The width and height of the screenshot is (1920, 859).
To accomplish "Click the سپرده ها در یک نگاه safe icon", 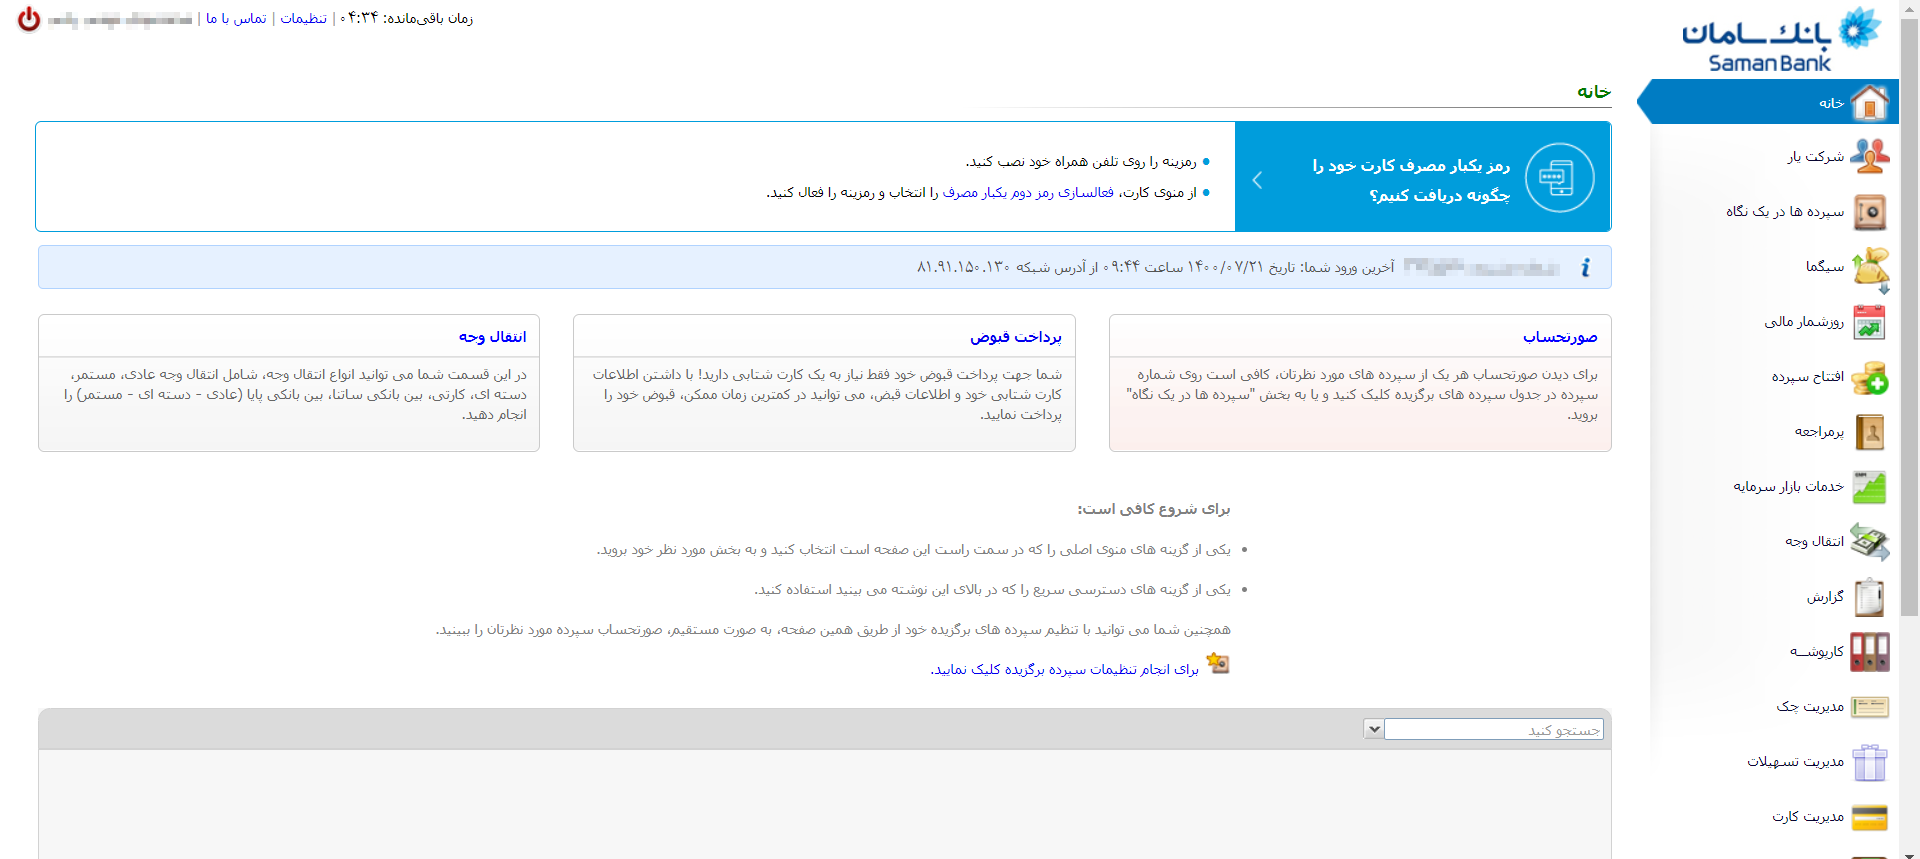I will [x=1869, y=212].
